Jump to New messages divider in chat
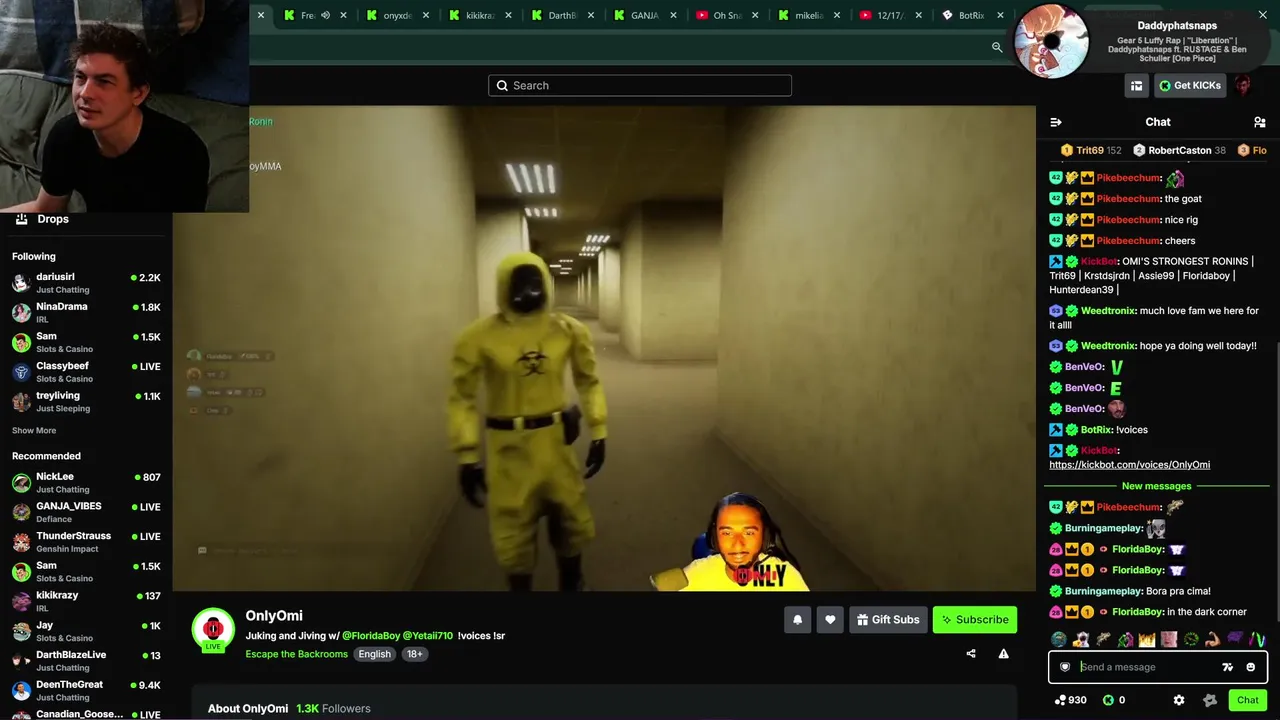 coord(1156,486)
